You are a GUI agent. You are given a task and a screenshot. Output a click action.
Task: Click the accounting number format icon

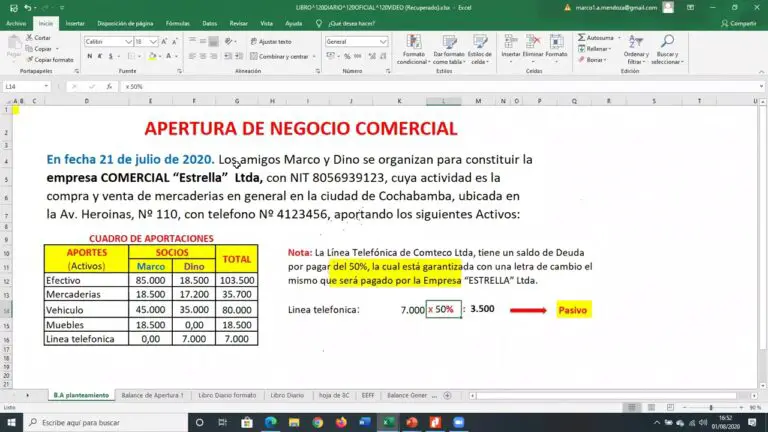click(x=331, y=56)
